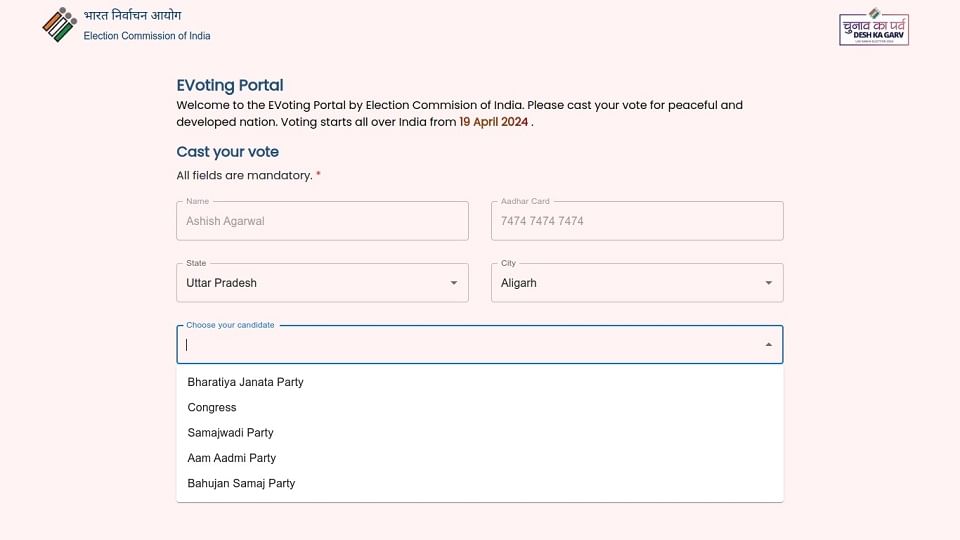Choose Congress from candidate options
The height and width of the screenshot is (540, 960).
pos(212,407)
